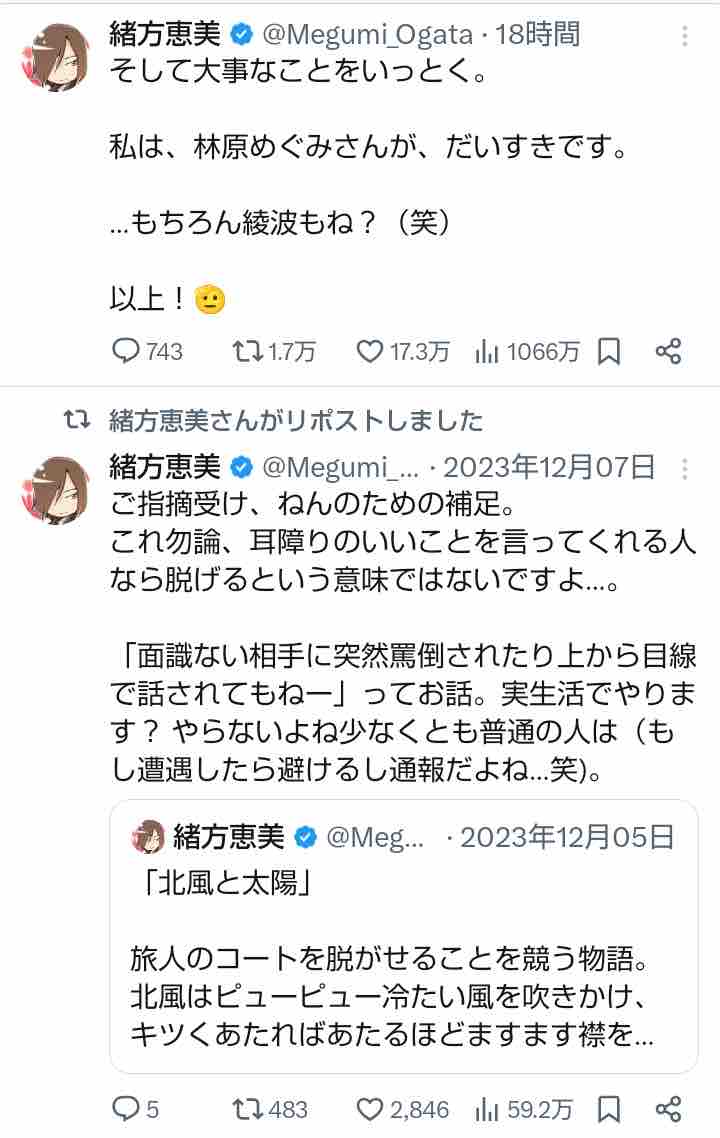This screenshot has height=1138, width=720.
Task: Open the first tweet's profile avatar
Action: click(54, 60)
